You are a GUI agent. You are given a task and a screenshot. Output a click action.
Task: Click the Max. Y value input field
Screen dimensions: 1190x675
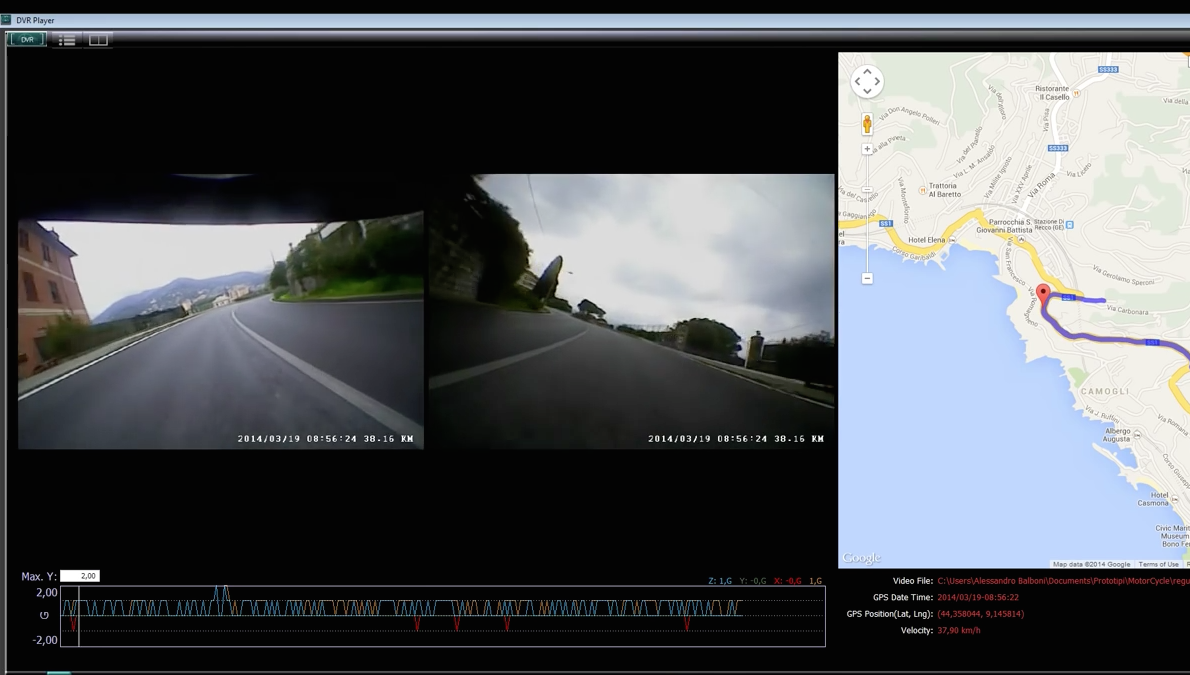80,576
